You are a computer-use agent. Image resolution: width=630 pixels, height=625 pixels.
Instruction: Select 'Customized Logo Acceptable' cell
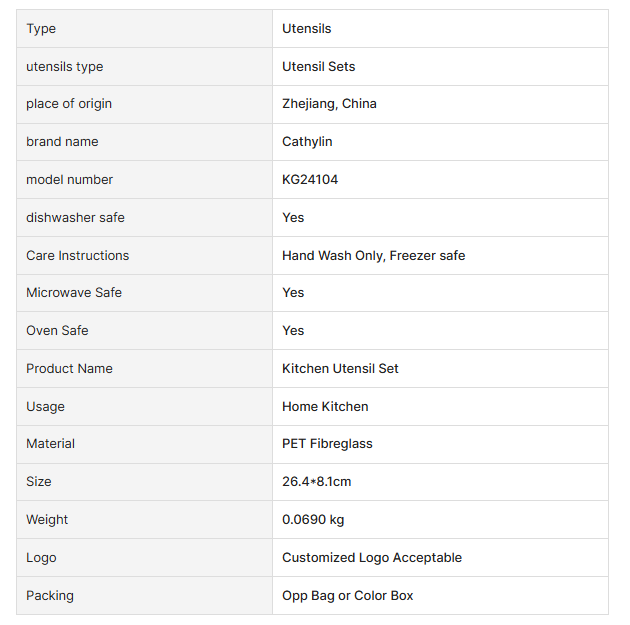[x=371, y=558]
